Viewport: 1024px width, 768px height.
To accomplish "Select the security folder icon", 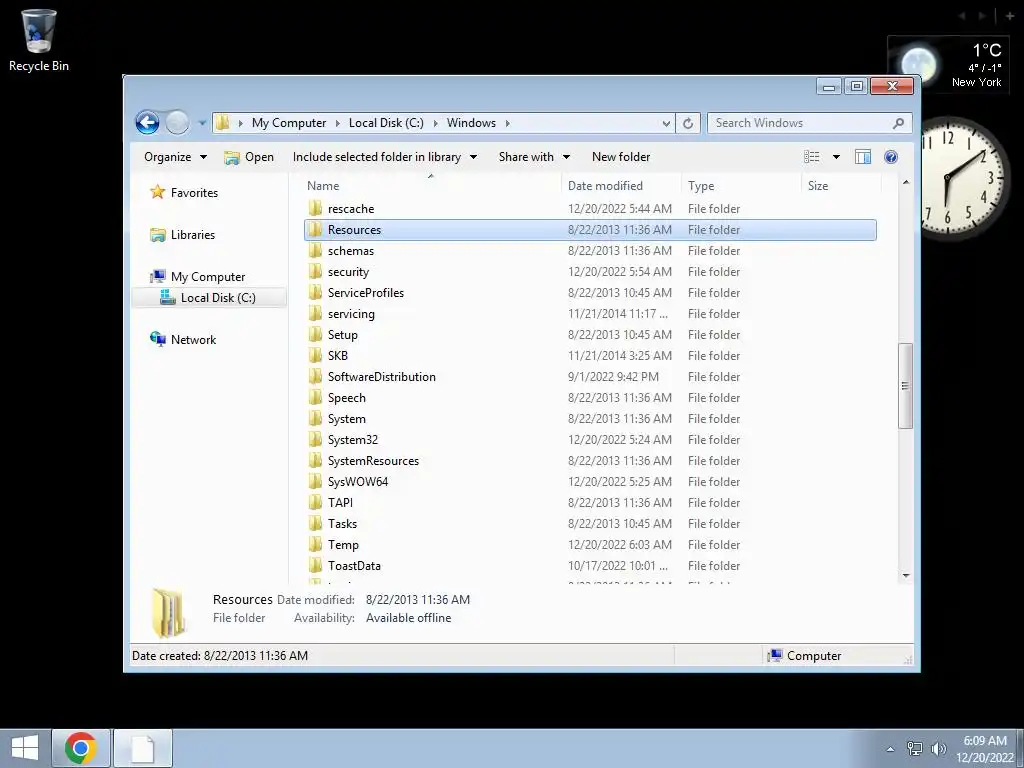I will click(x=315, y=272).
